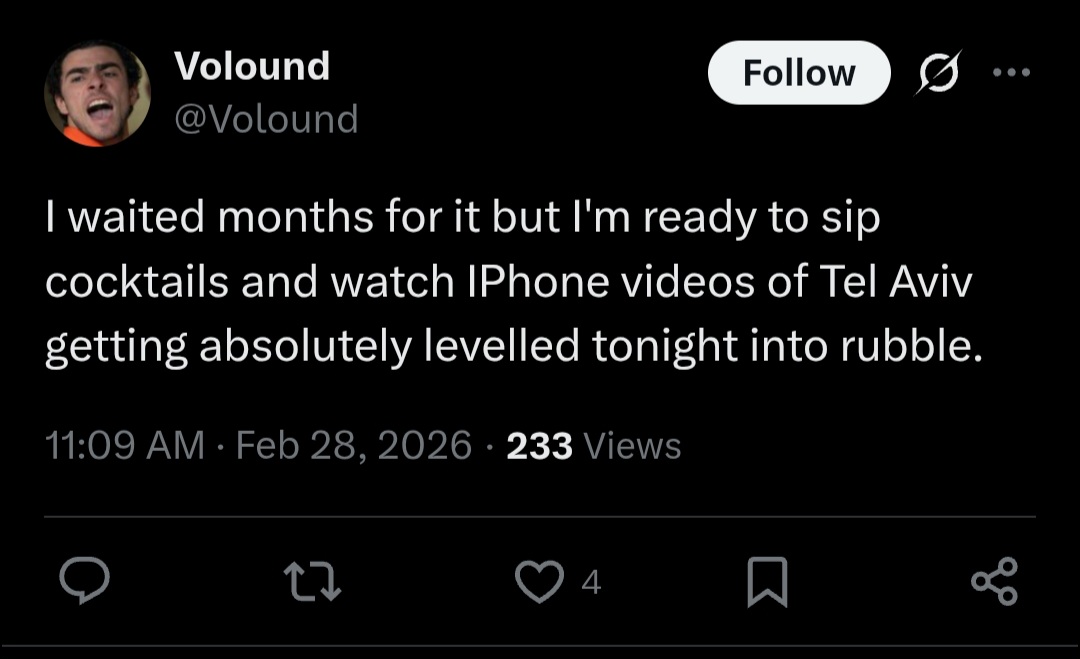Bookmark this post
1080x659 pixels.
click(768, 582)
